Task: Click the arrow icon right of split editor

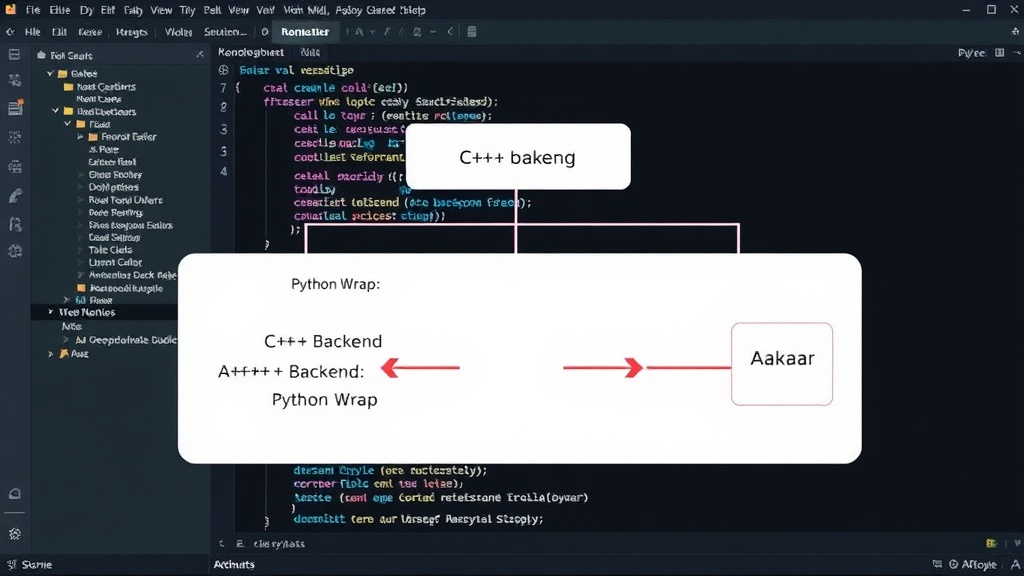Action: (1016, 52)
